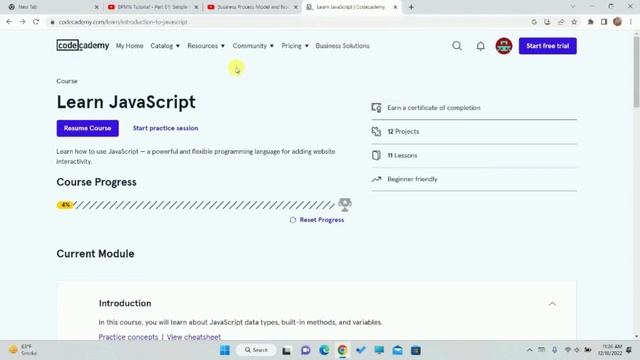Show hidden system tray icons

[x=529, y=350]
